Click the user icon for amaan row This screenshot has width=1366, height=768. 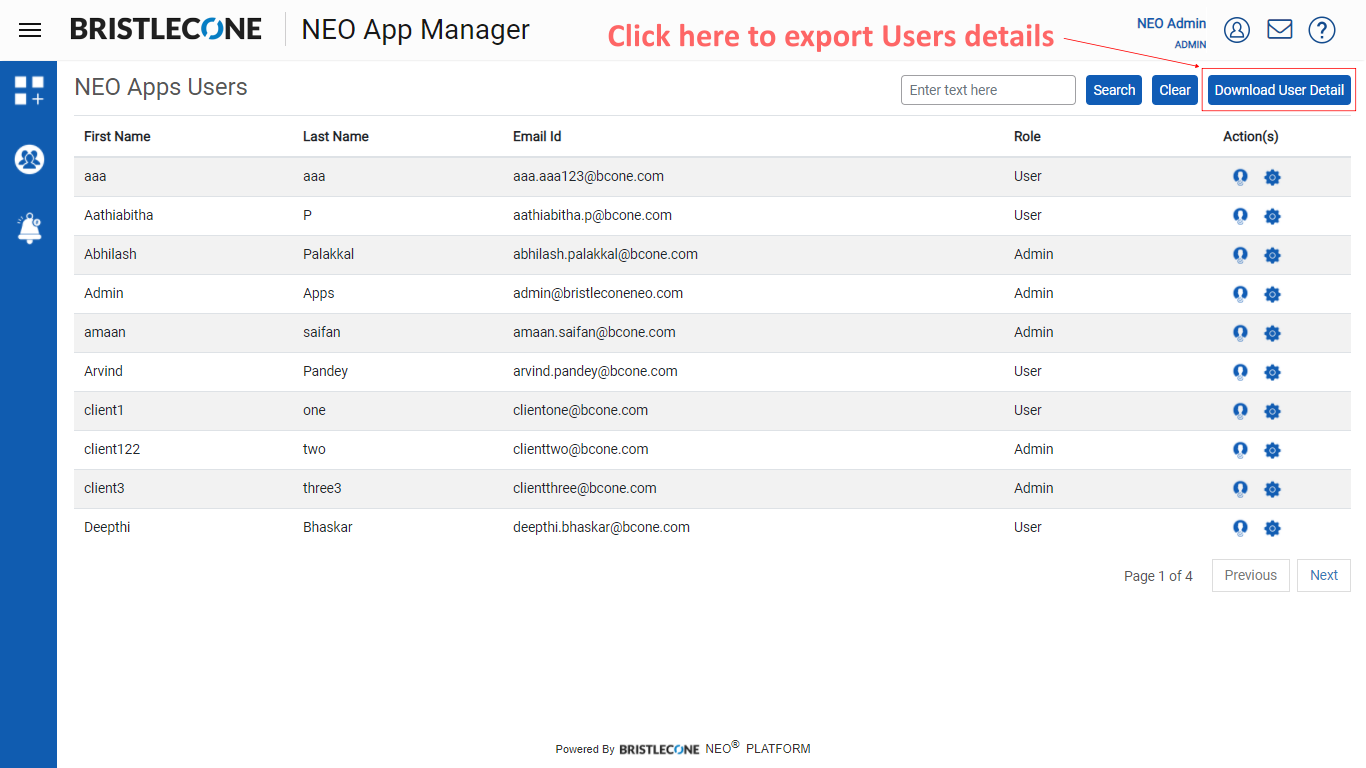click(x=1240, y=333)
